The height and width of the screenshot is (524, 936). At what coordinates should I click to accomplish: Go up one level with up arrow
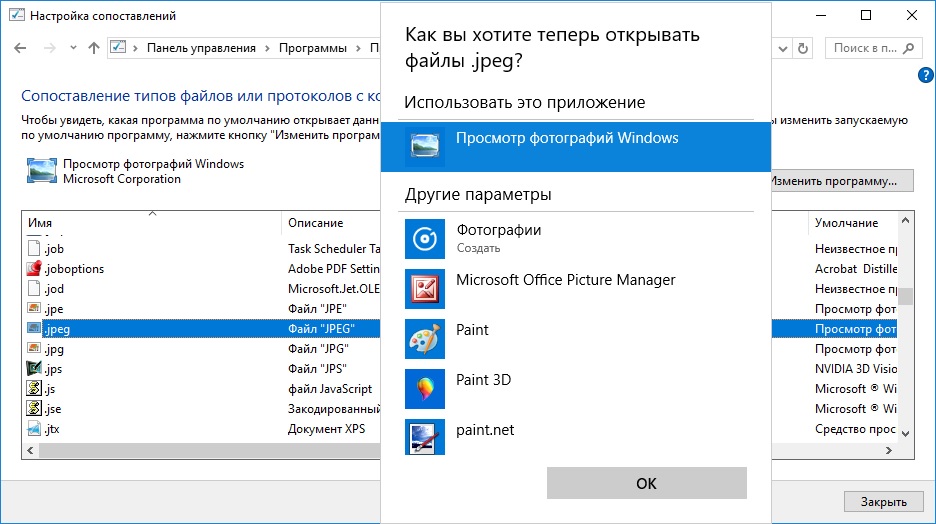click(94, 48)
